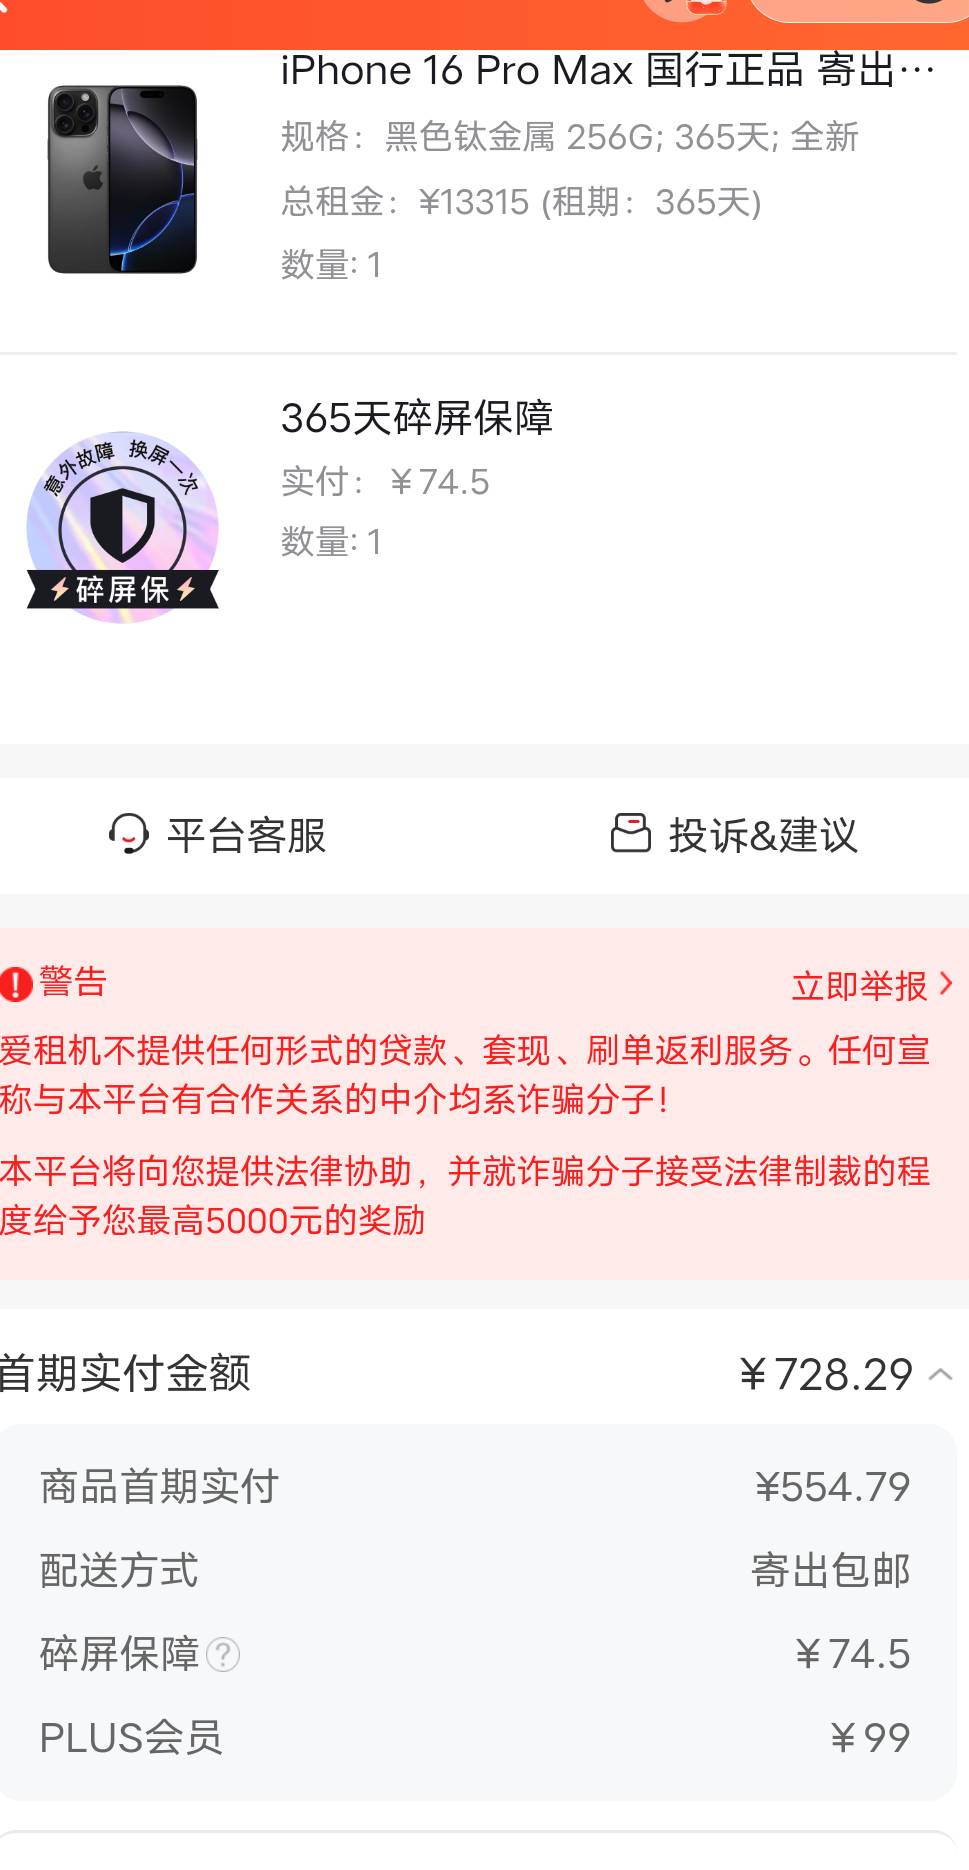Tap the 商品首期实付 ￥554.79 row
The width and height of the screenshot is (969, 1870).
pyautogui.click(x=476, y=1487)
